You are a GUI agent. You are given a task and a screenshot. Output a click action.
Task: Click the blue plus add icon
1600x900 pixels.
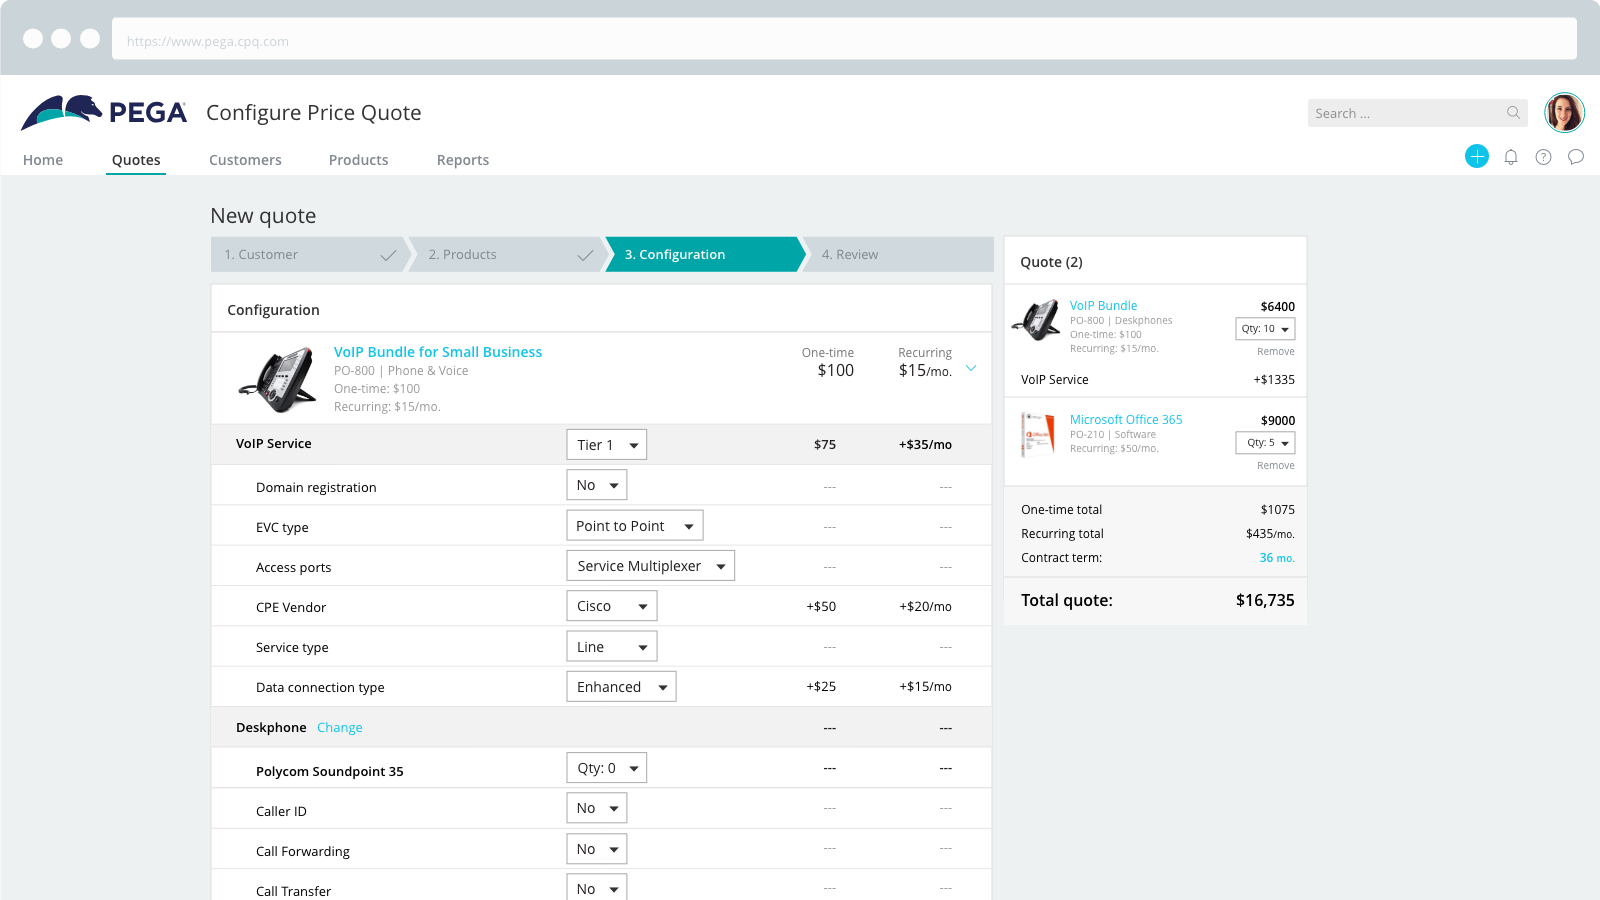pyautogui.click(x=1477, y=156)
